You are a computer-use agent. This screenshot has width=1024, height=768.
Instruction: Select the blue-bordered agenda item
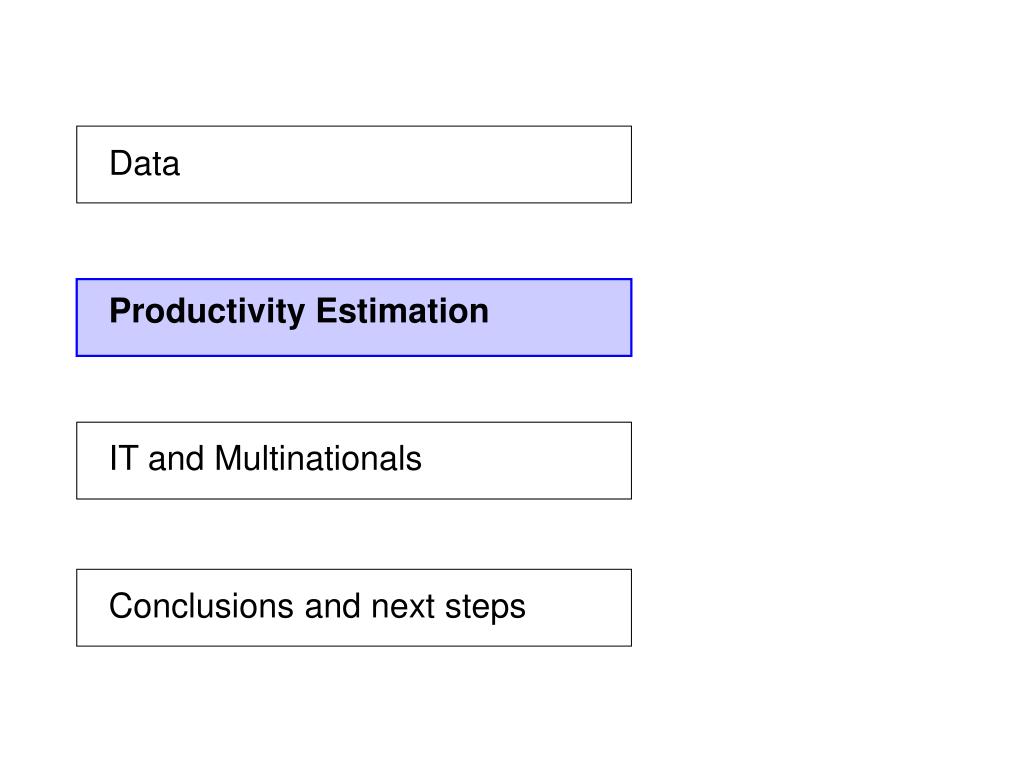click(x=354, y=317)
